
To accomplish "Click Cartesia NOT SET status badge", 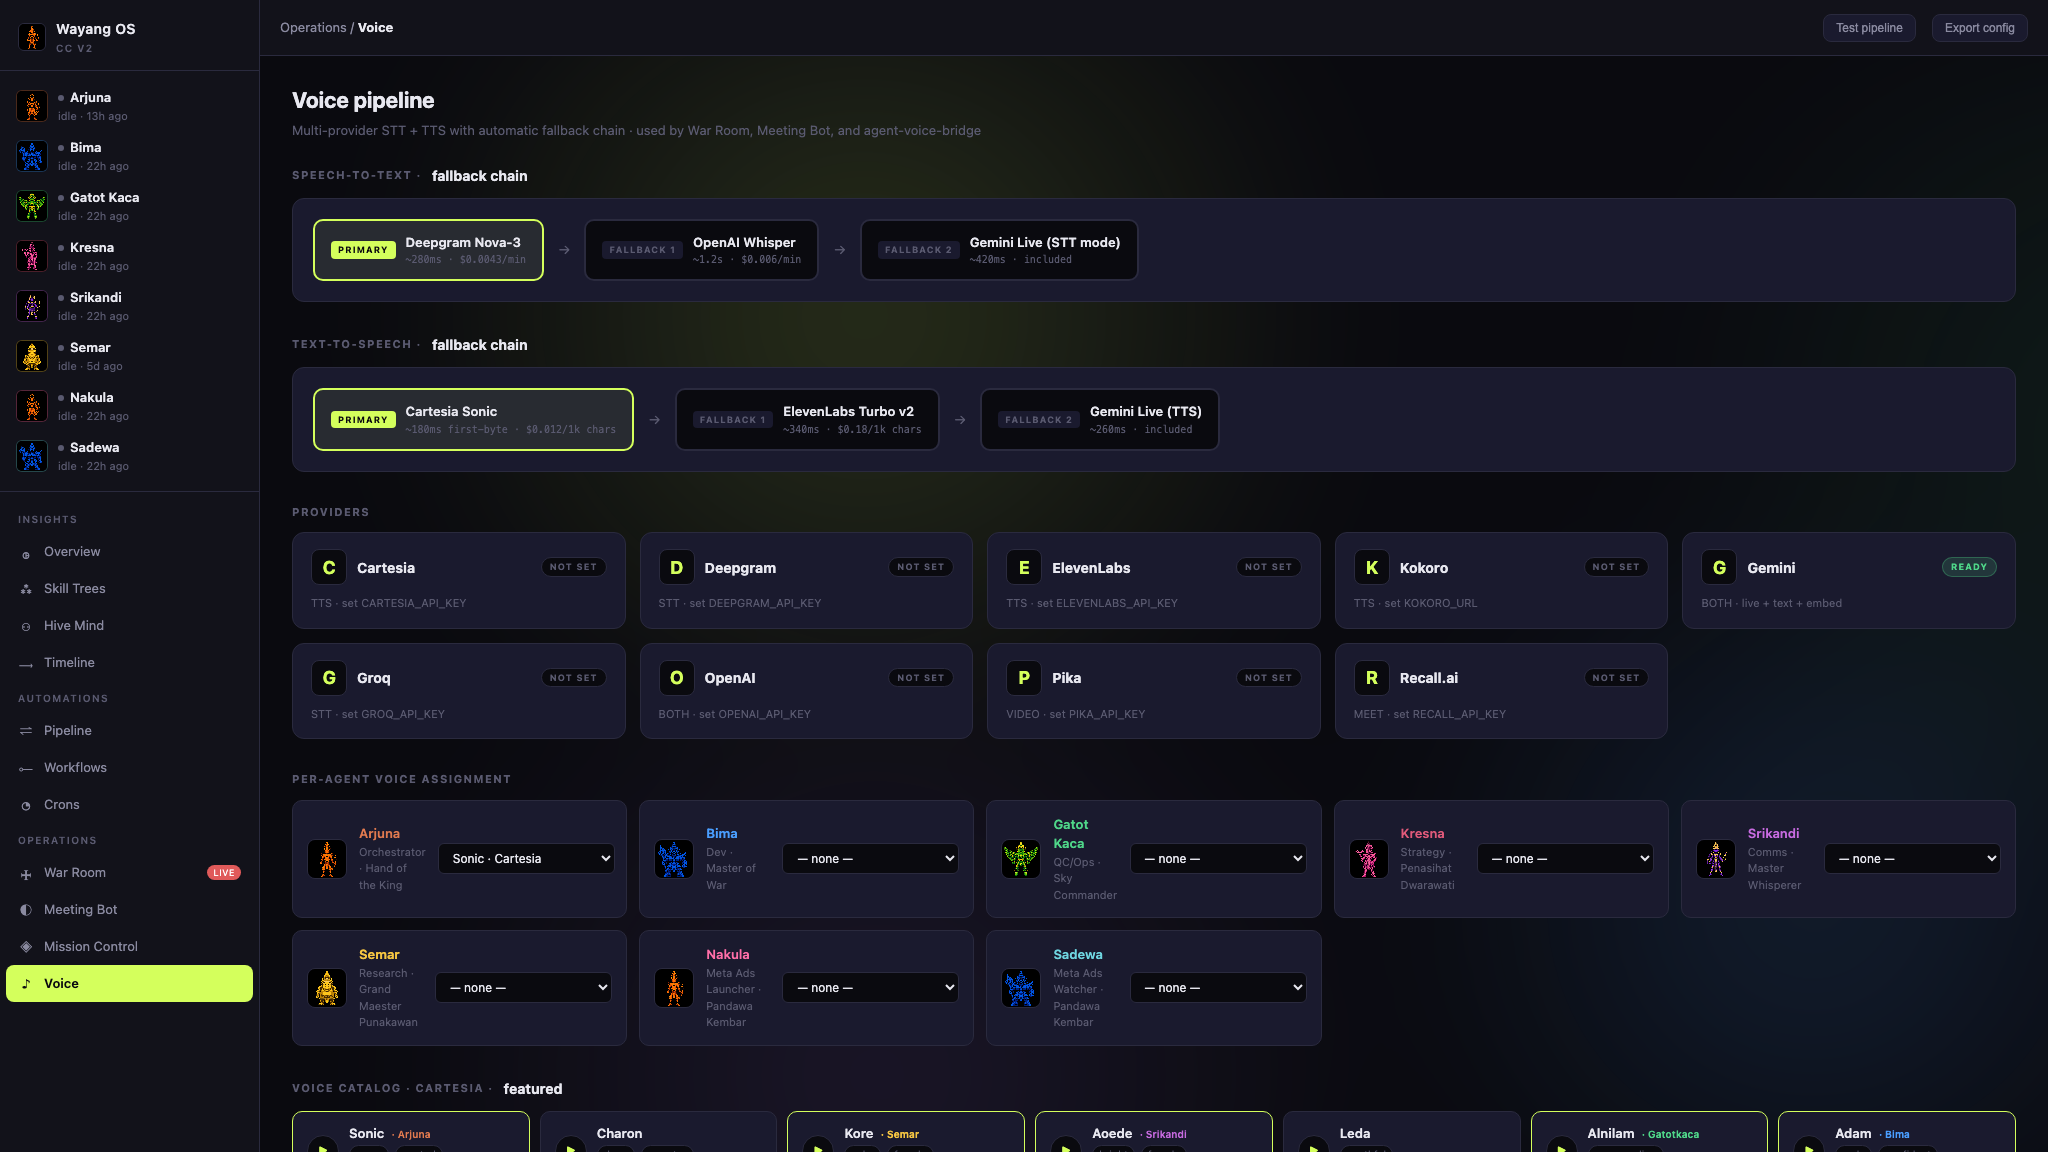I will [573, 567].
